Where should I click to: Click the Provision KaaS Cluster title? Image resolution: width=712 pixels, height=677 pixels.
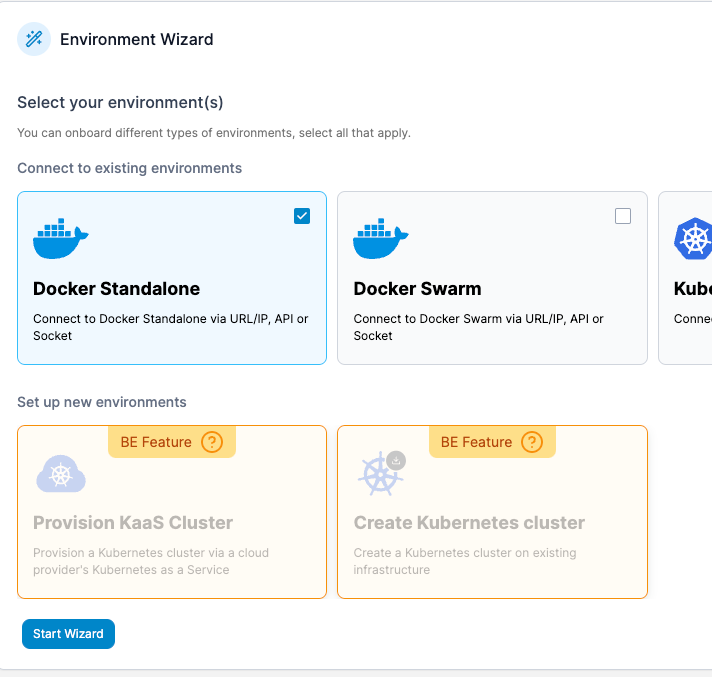(x=133, y=523)
